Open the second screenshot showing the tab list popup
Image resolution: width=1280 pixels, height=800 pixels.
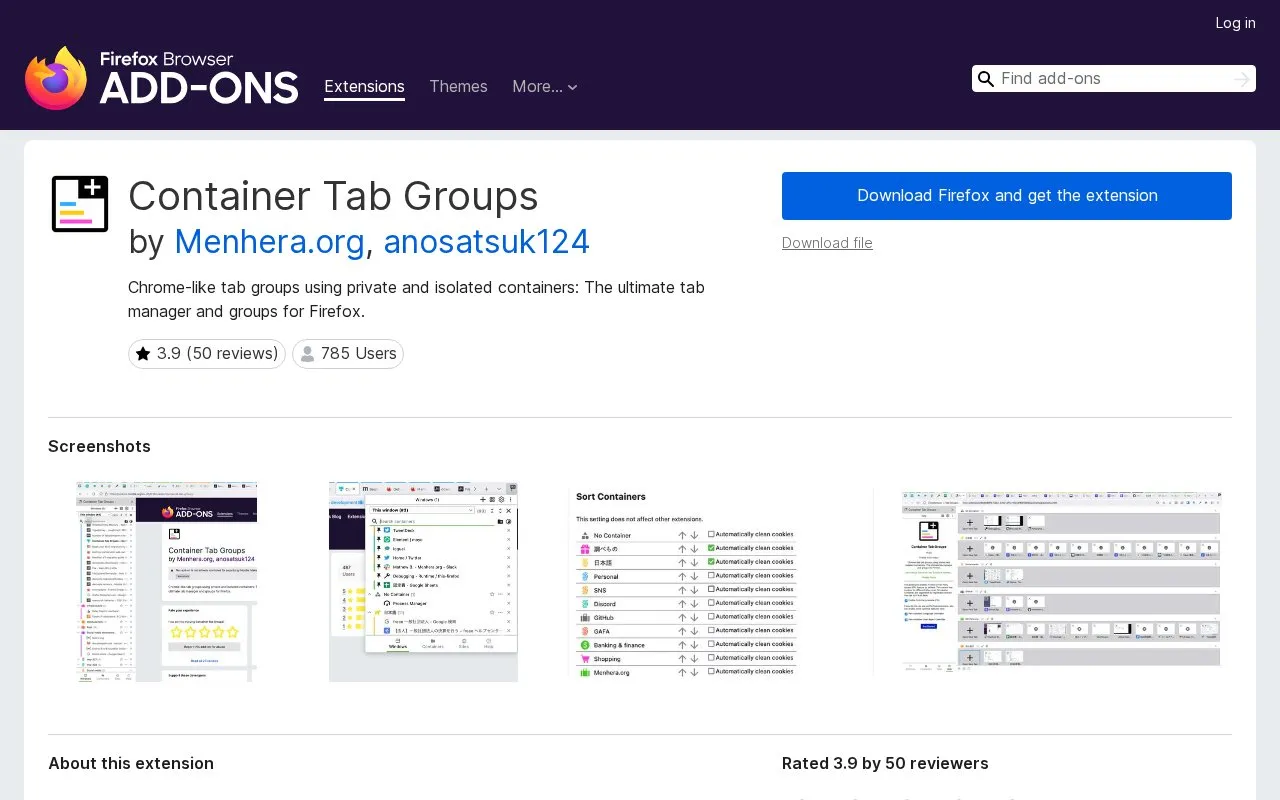[423, 582]
